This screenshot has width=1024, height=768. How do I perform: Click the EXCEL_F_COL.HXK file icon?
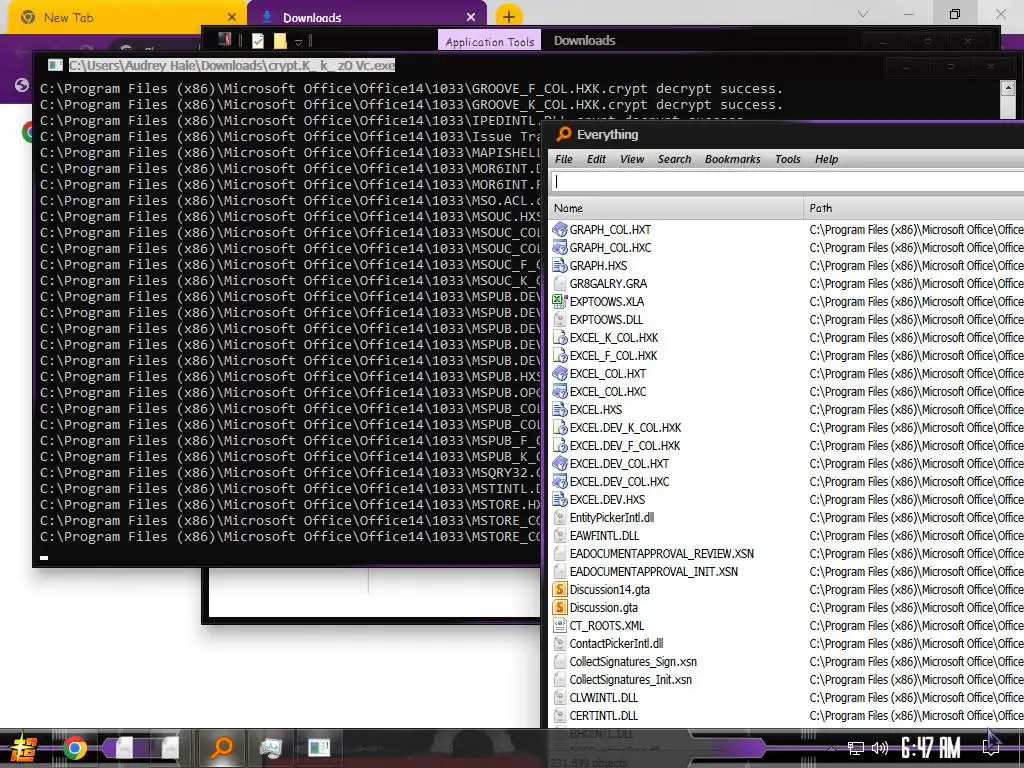[x=560, y=355]
